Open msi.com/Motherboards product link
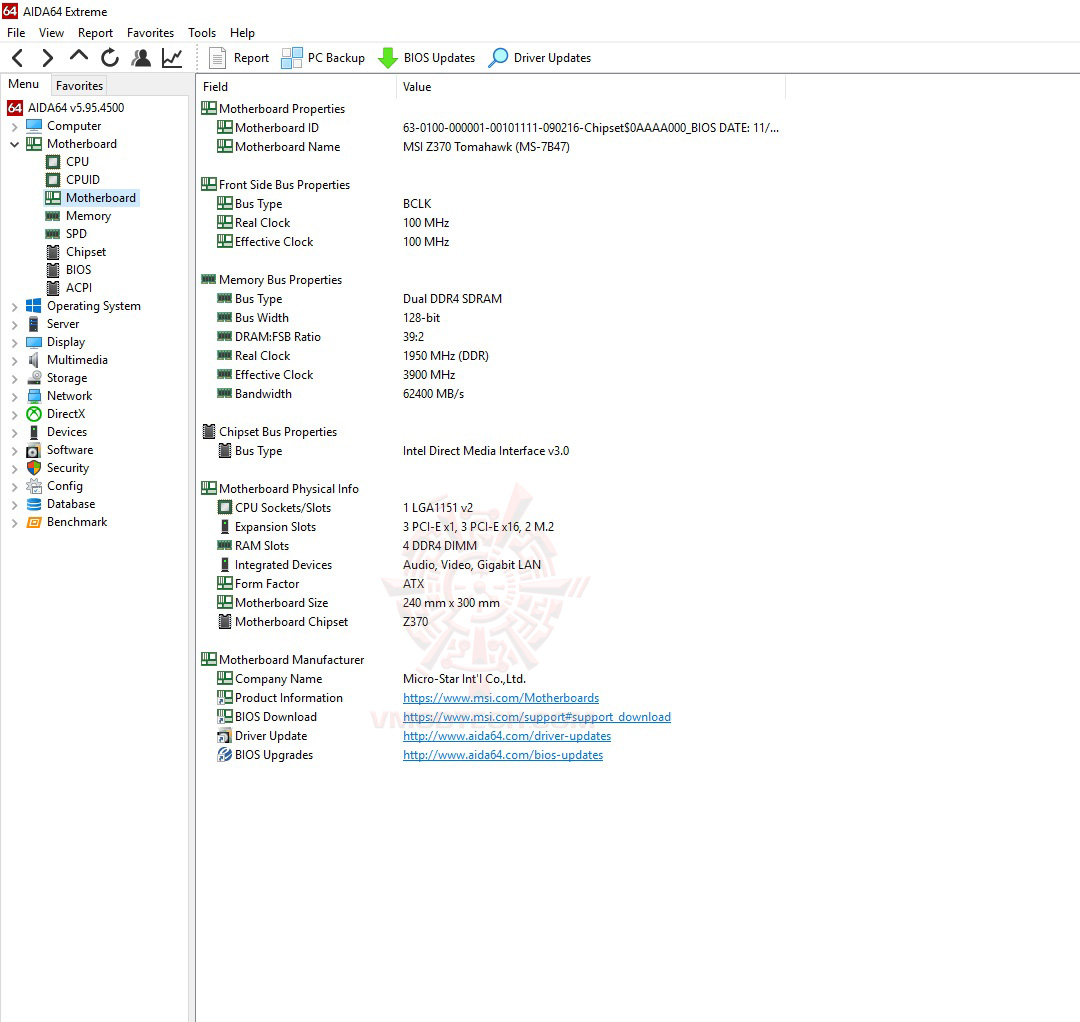Viewport: 1080px width, 1022px height. click(x=501, y=698)
